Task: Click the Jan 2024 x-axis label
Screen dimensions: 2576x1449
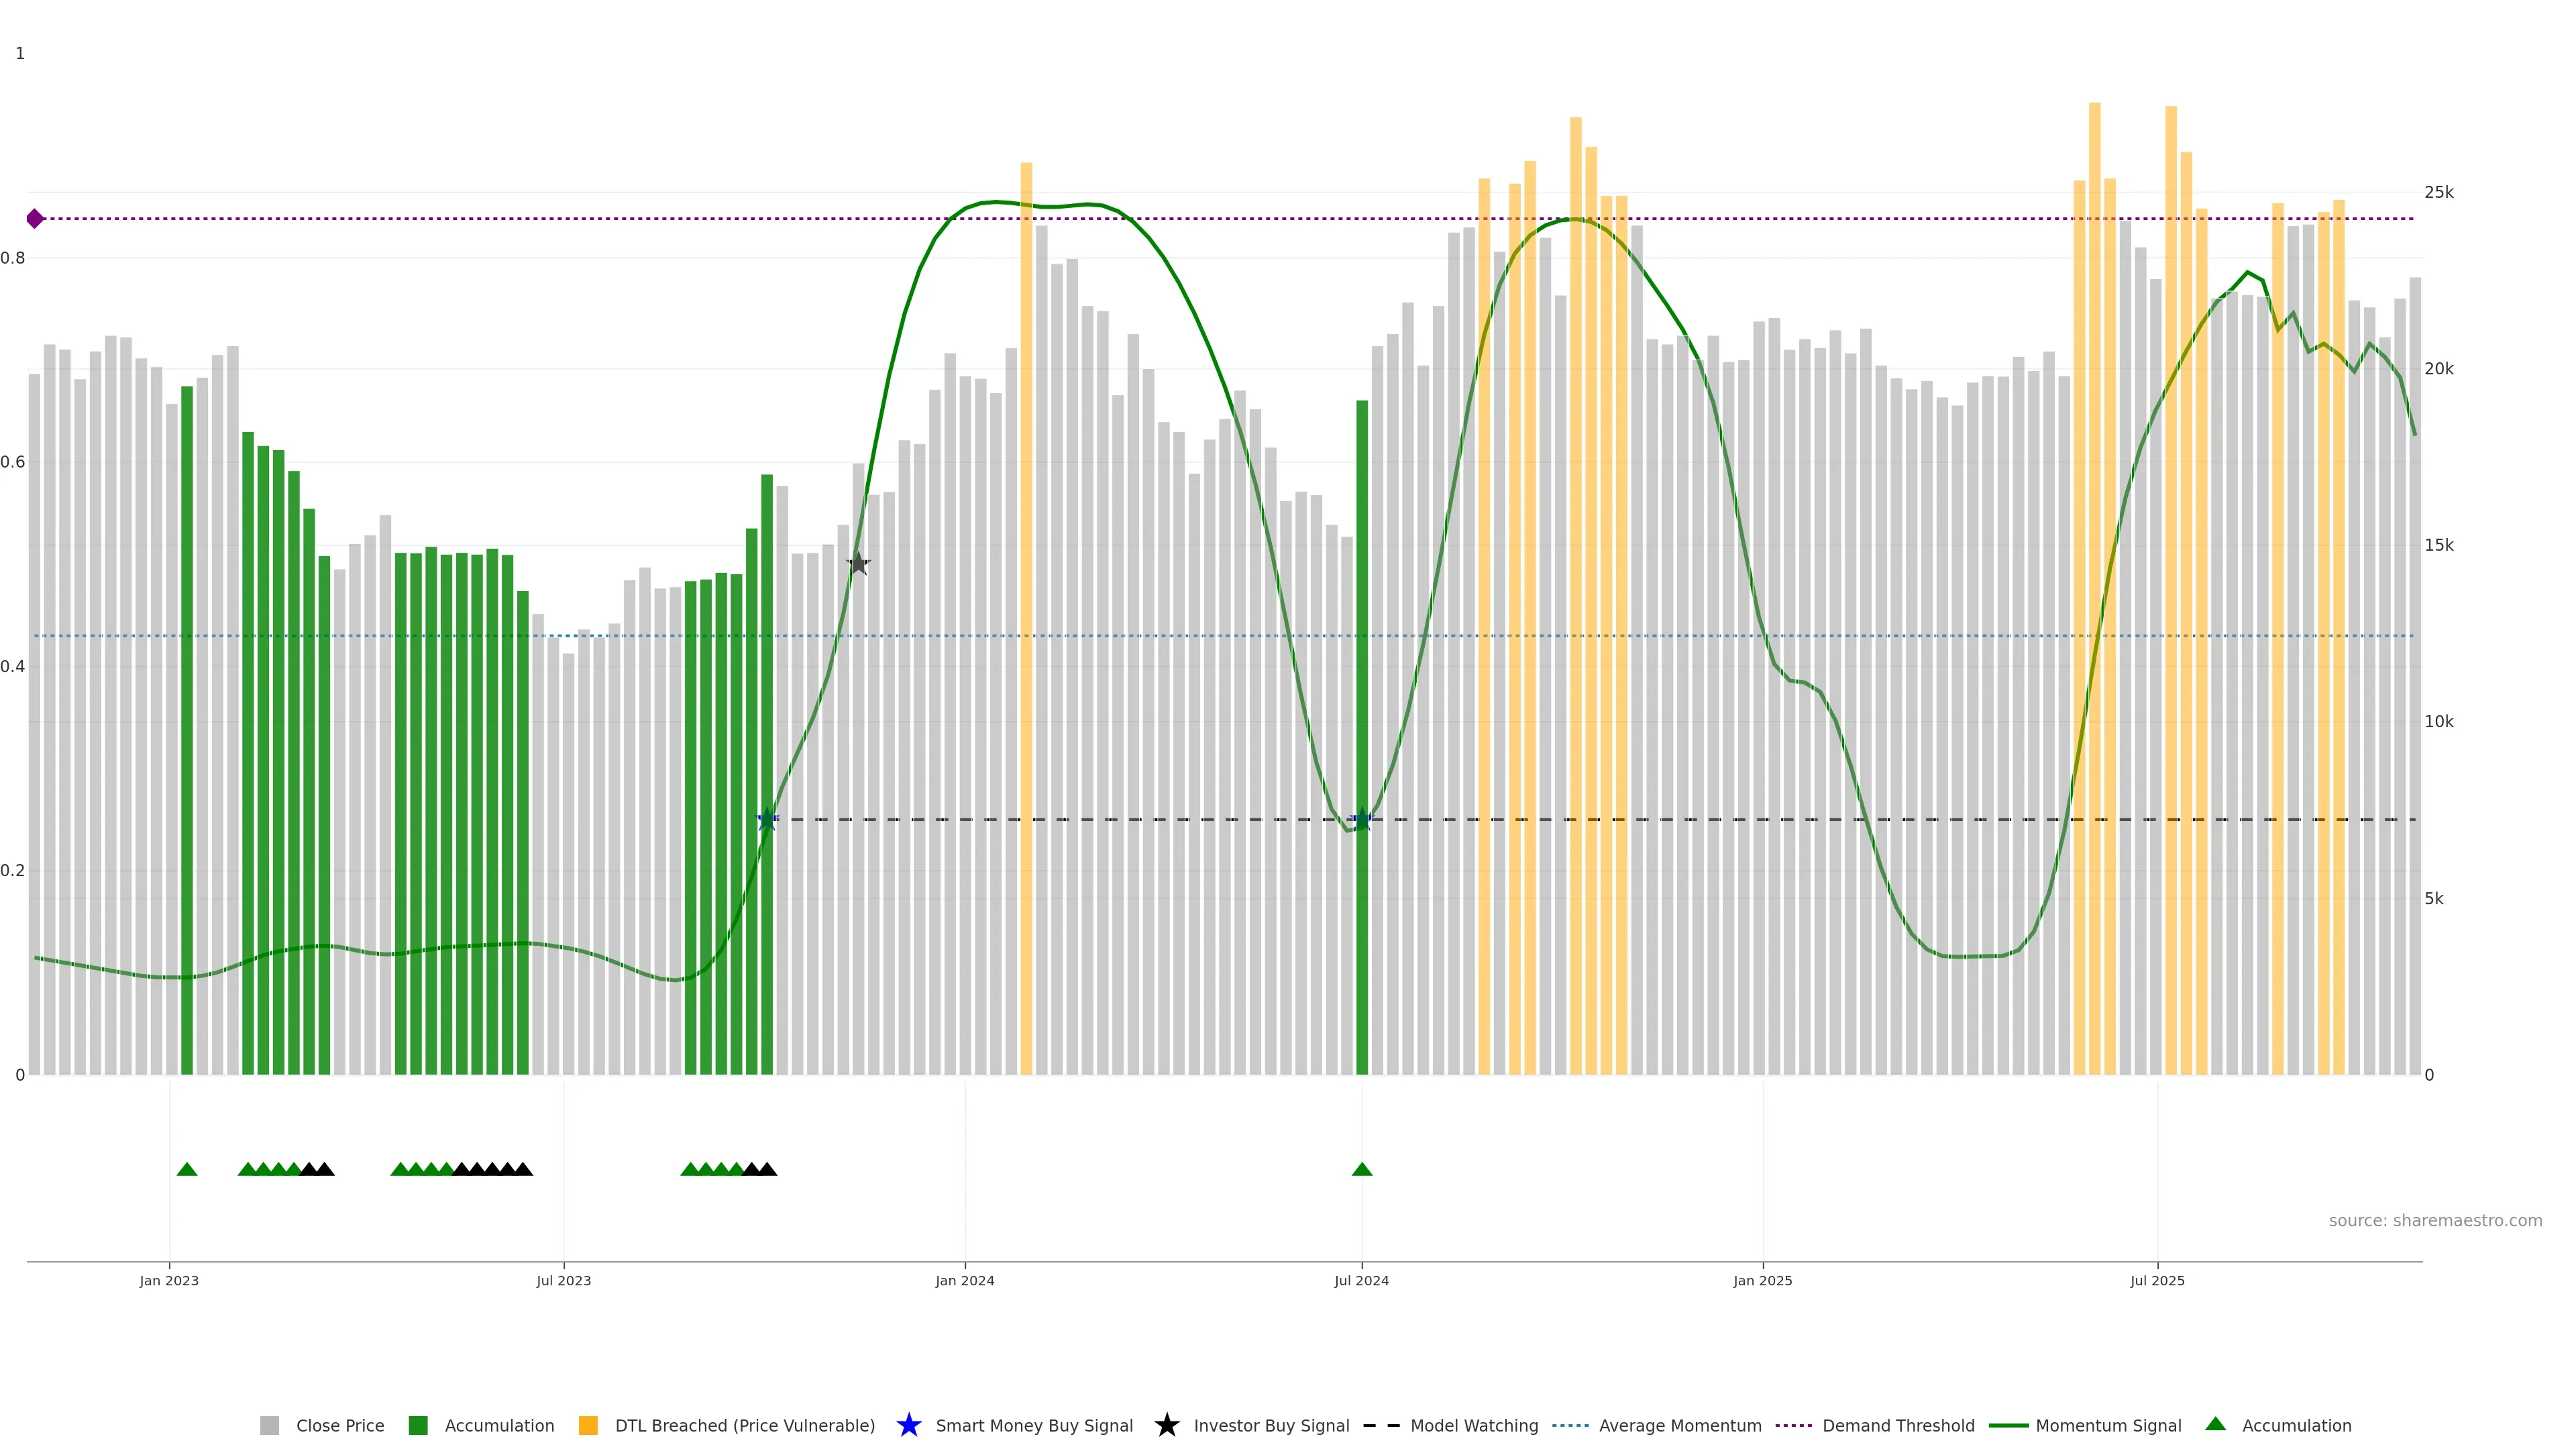Action: (964, 1281)
